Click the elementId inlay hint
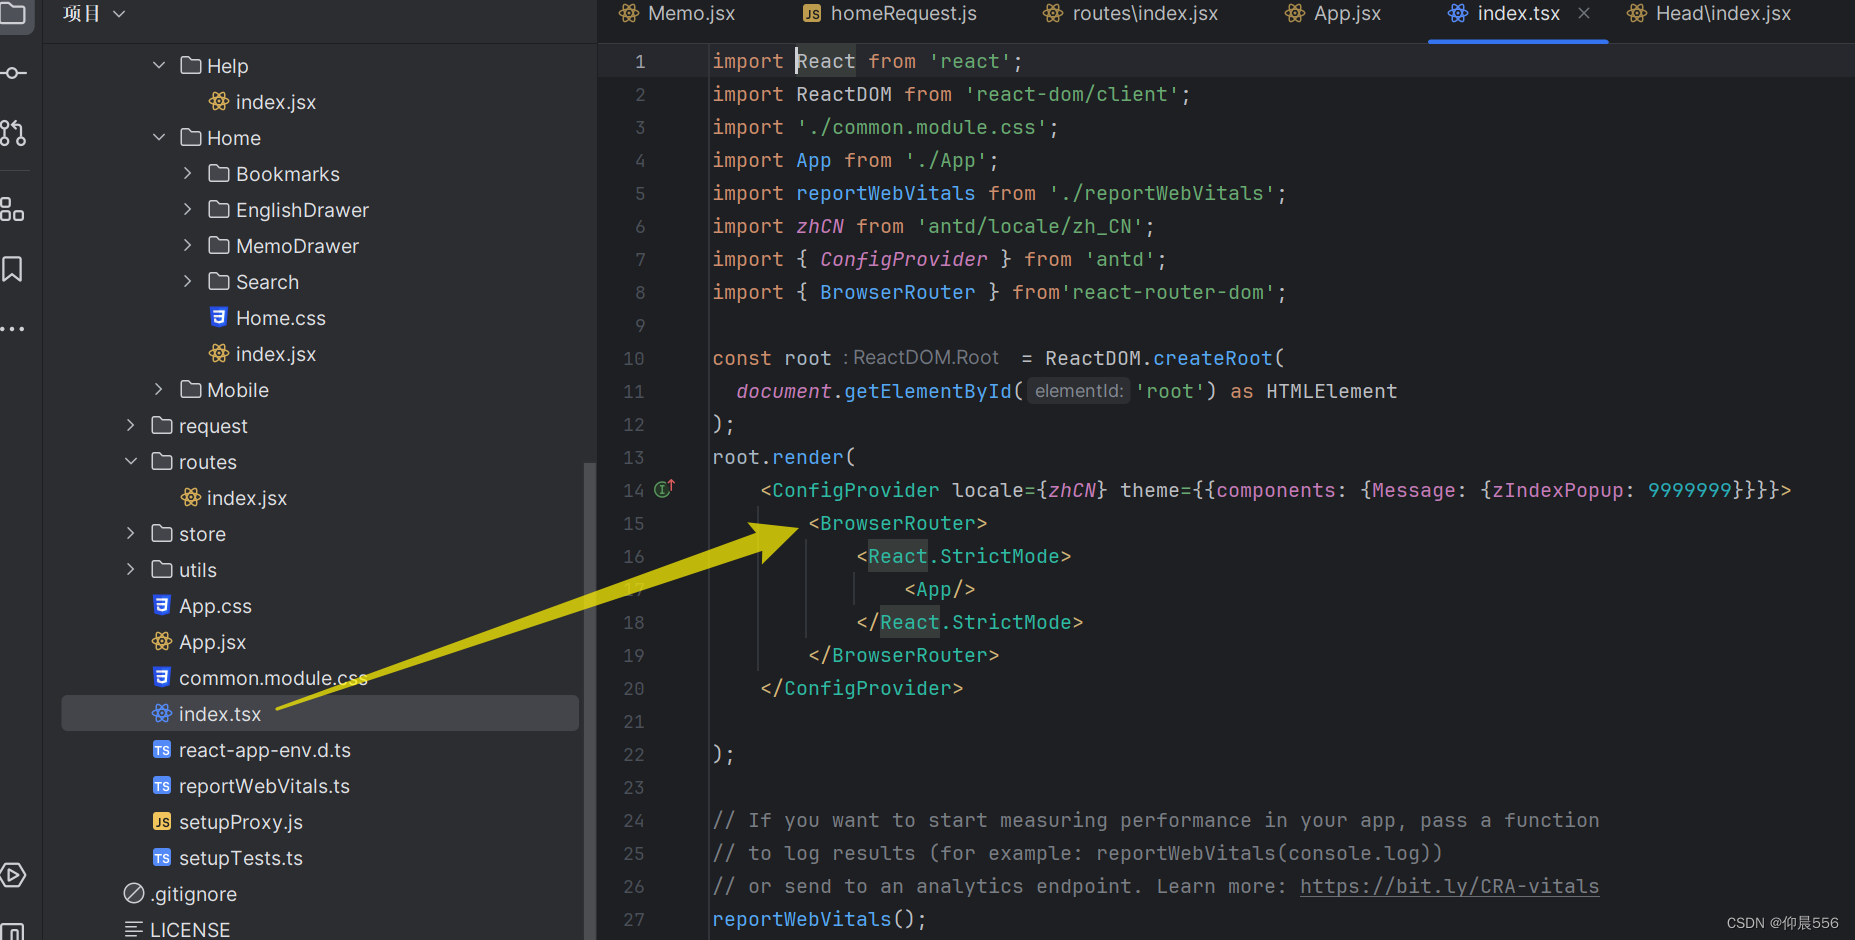The width and height of the screenshot is (1855, 940). tap(1078, 391)
